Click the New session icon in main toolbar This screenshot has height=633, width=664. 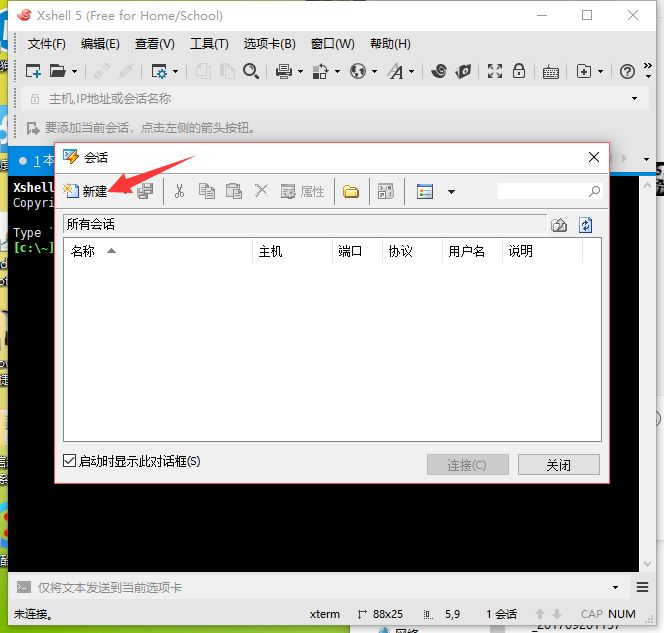[x=33, y=71]
